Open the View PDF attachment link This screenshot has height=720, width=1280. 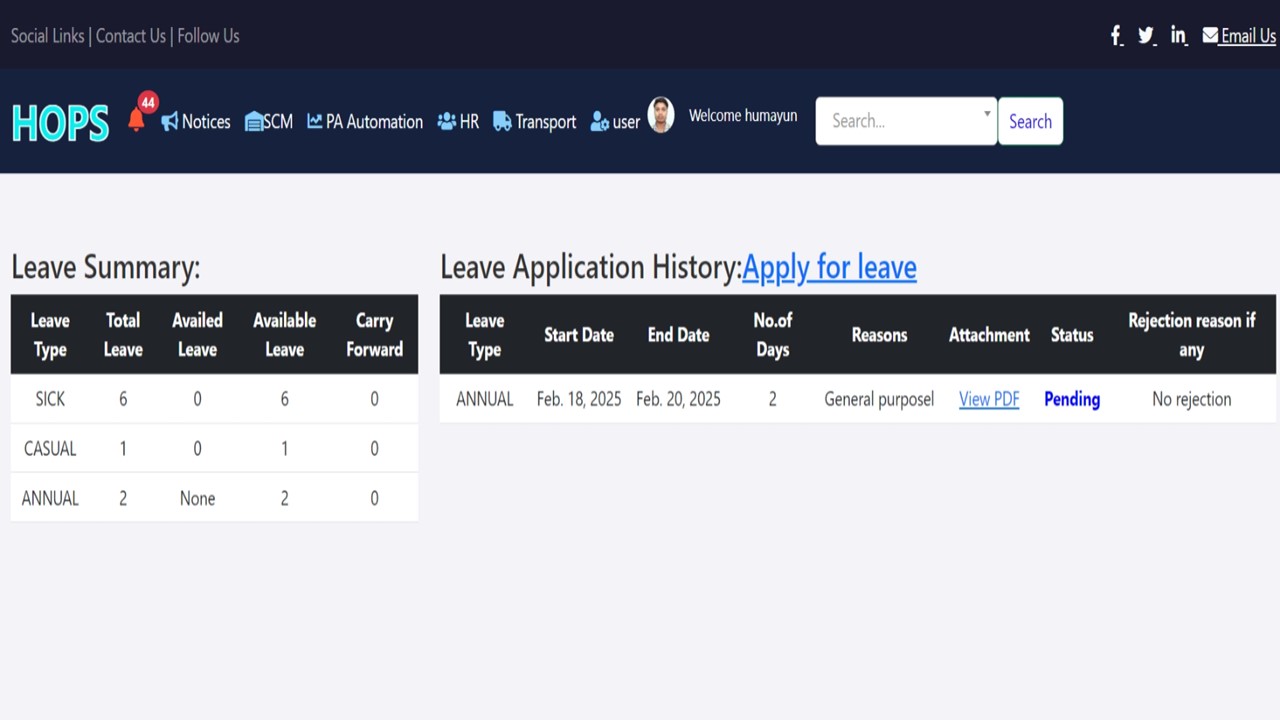[989, 399]
